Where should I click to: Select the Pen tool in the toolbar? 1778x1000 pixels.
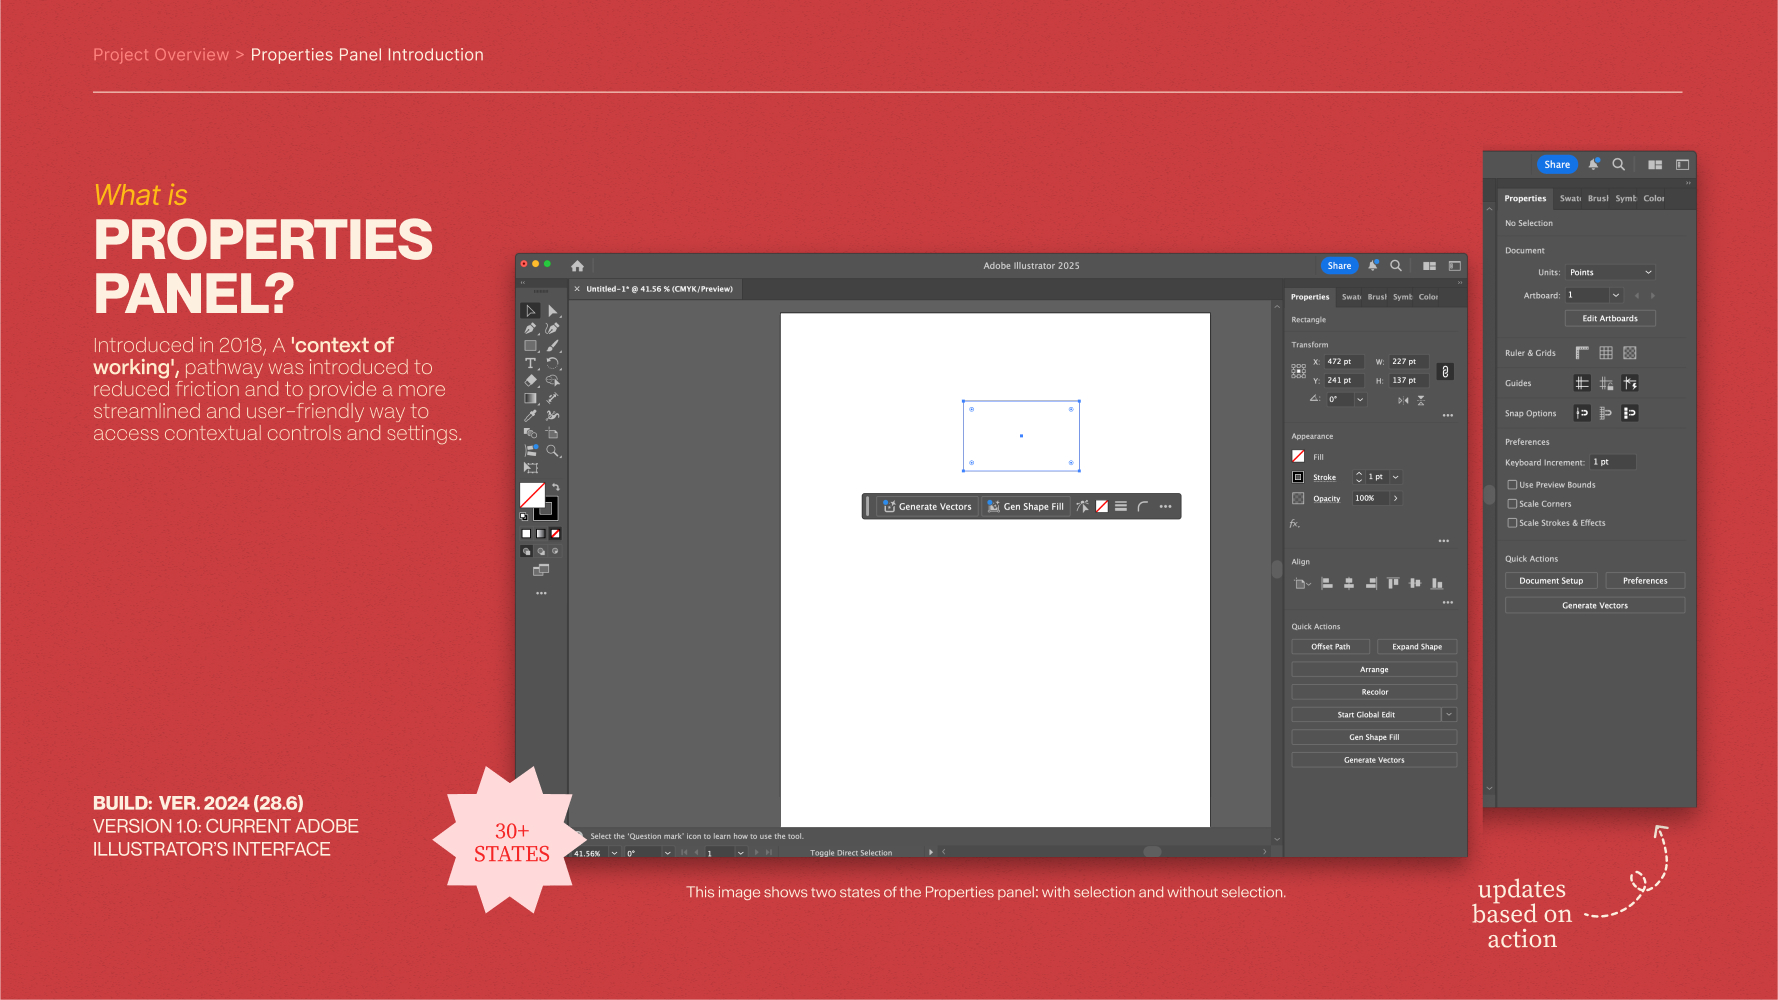click(530, 328)
